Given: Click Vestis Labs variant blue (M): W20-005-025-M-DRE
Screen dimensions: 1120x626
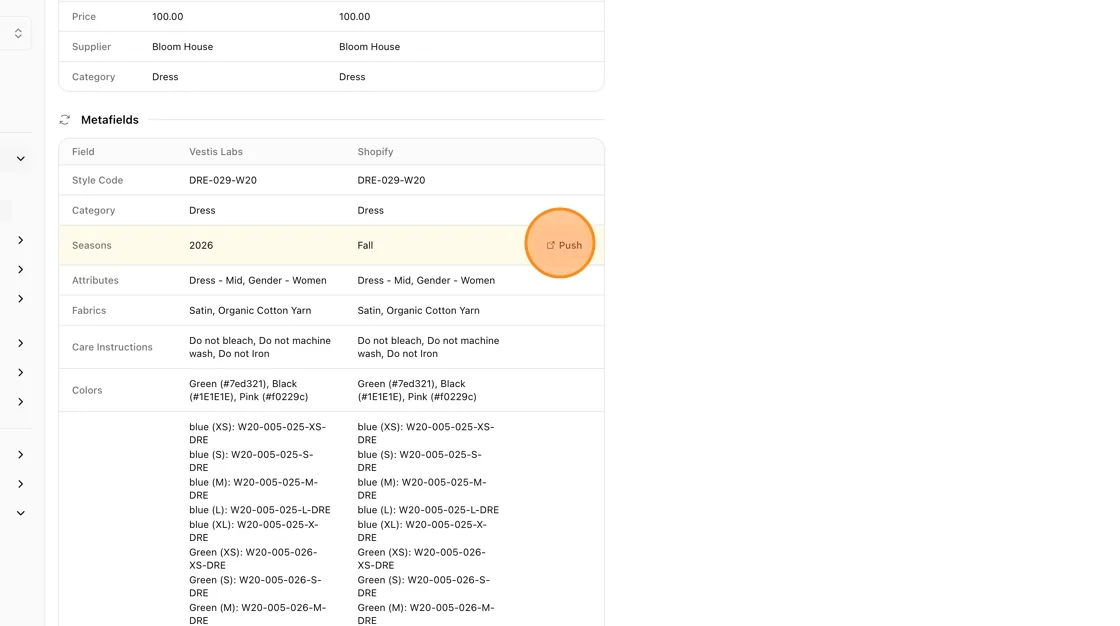Looking at the screenshot, I should click(254, 489).
